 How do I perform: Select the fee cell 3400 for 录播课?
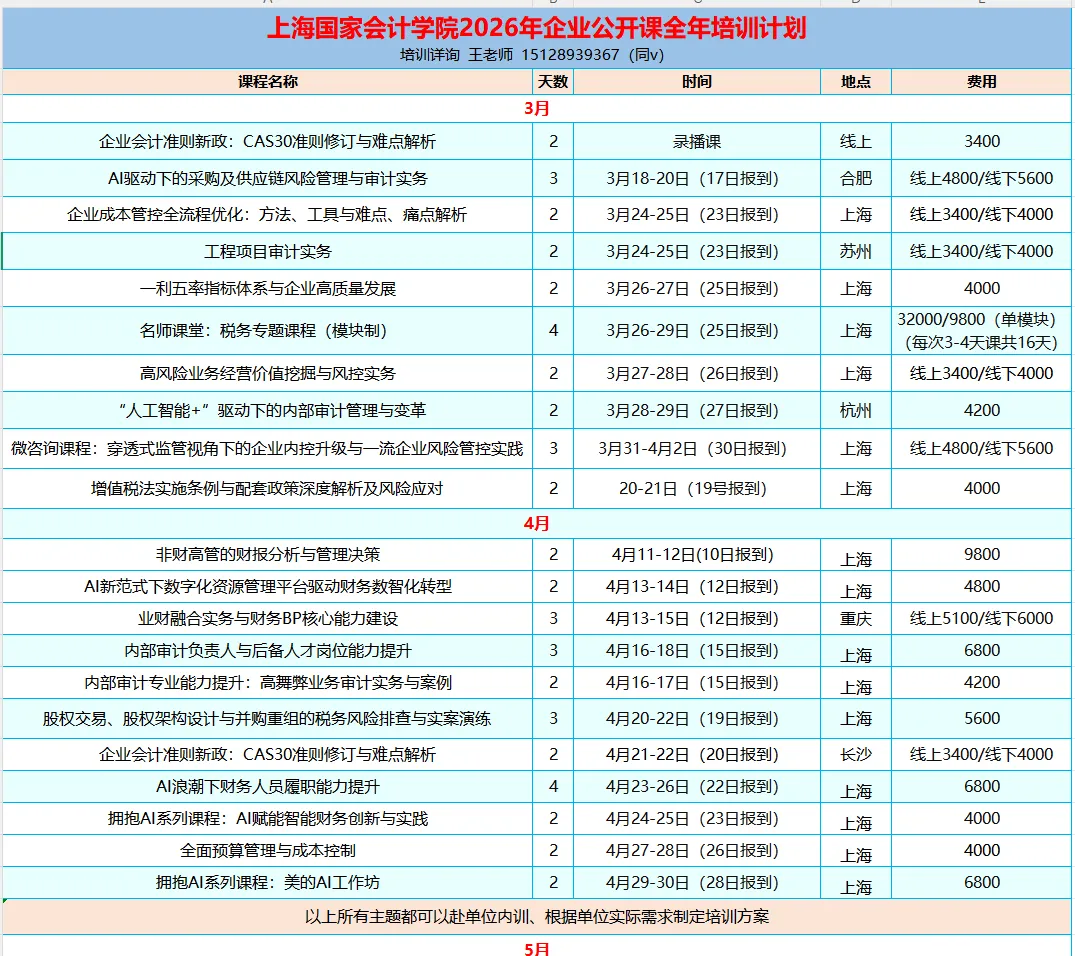(x=981, y=141)
